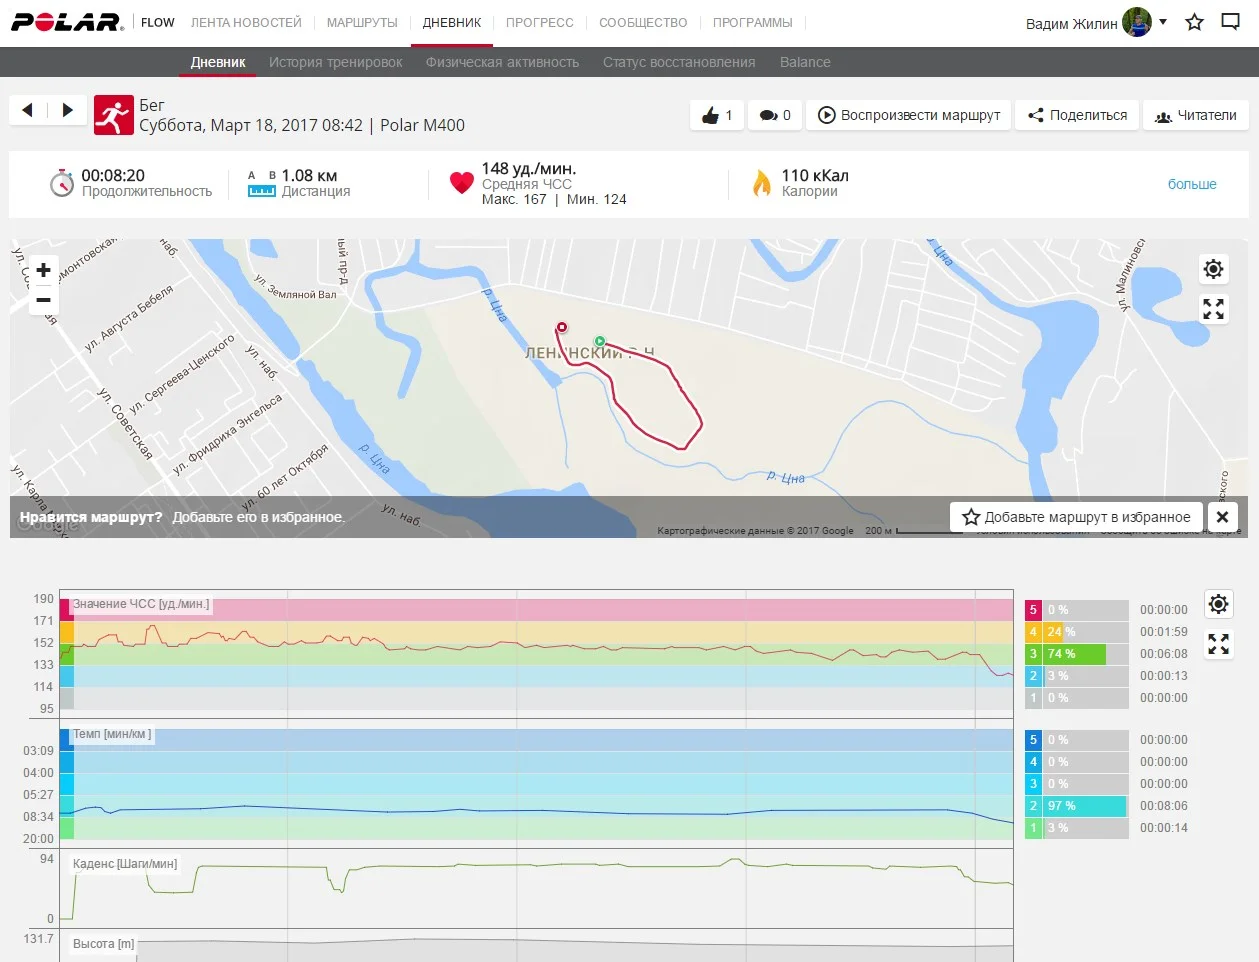
Task: Zoom out on the route map
Action: click(44, 300)
